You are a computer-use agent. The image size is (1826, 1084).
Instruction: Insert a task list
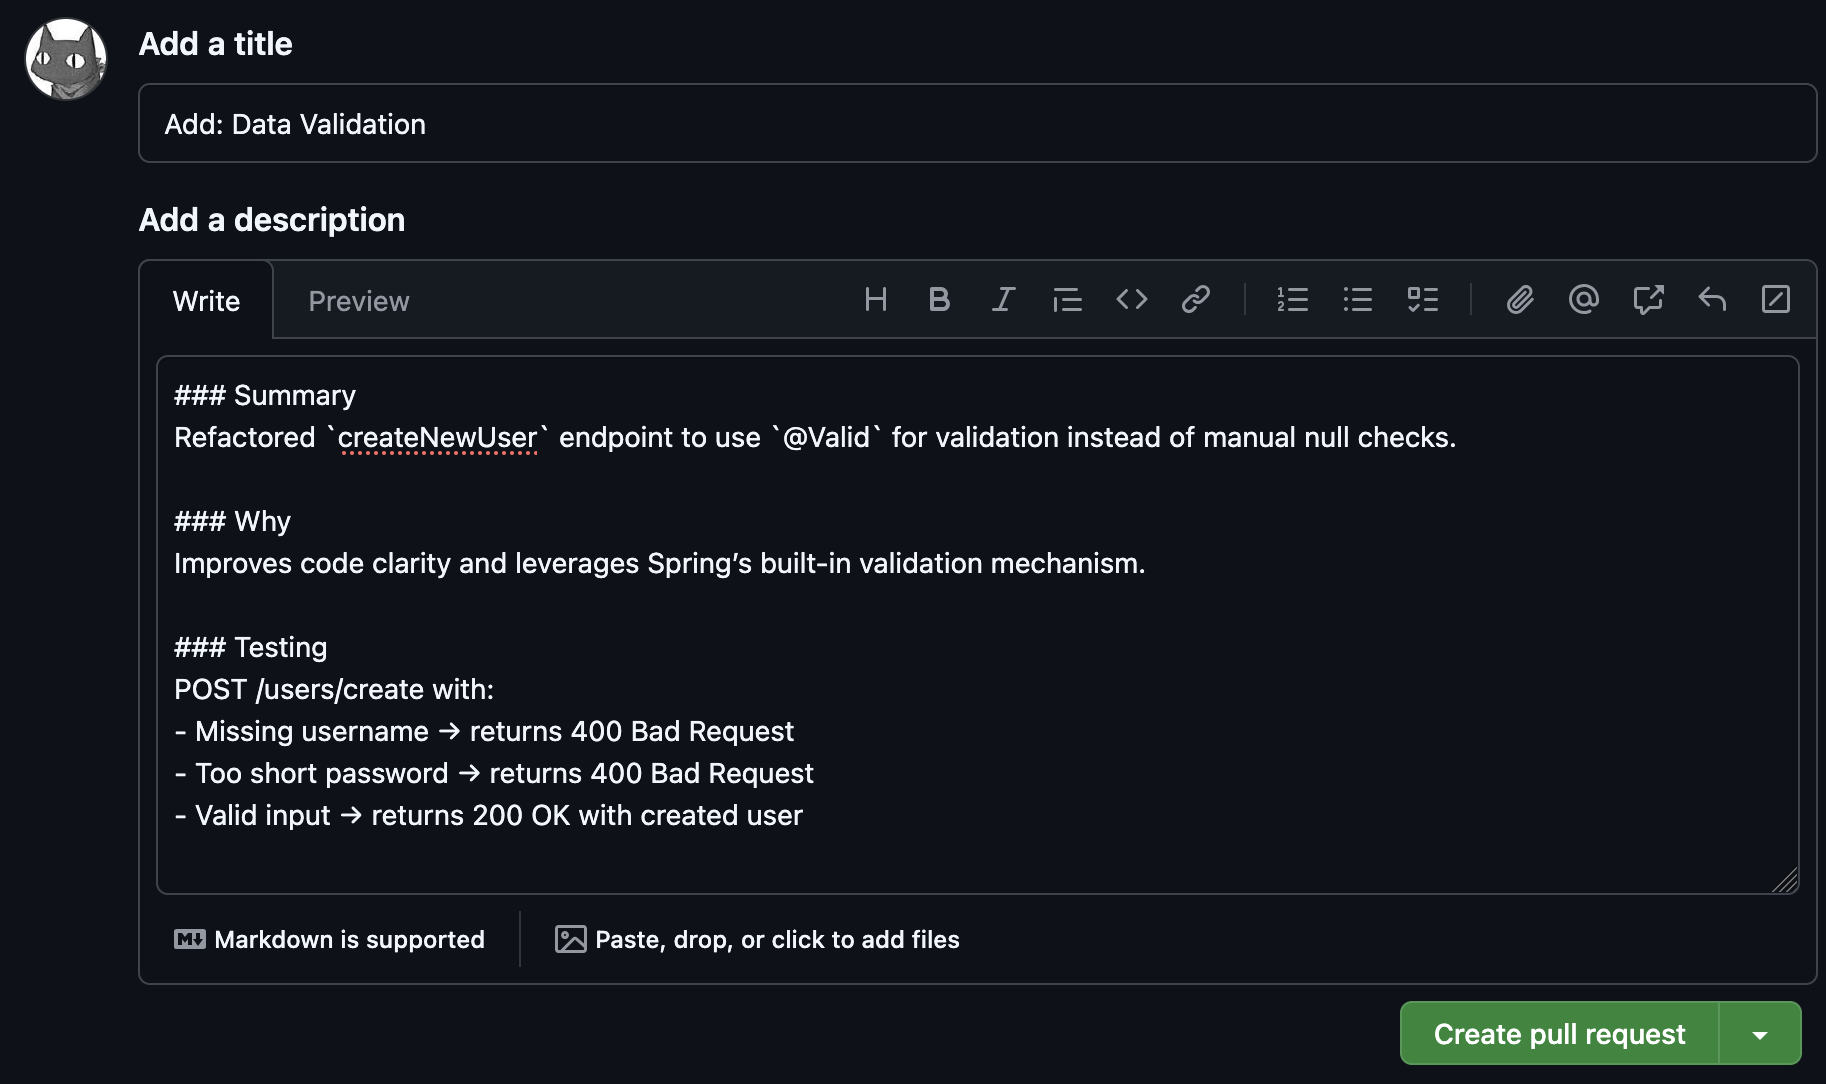point(1424,300)
